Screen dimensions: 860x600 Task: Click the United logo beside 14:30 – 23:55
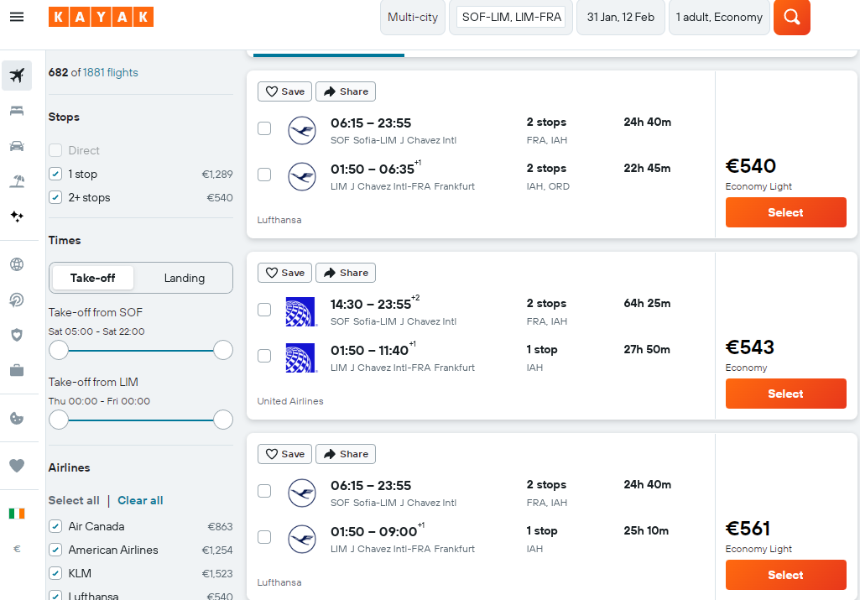[301, 312]
